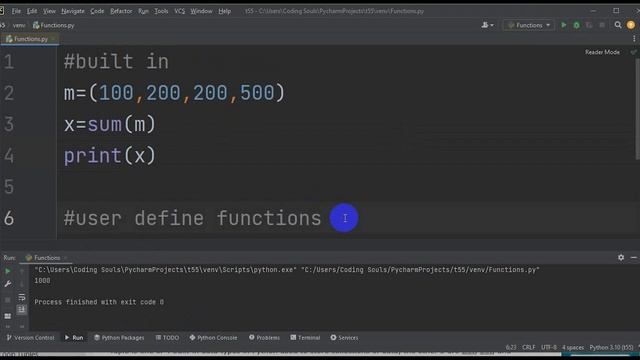The image size is (640, 360).
Task: Open the Code menu
Action: point(97,11)
